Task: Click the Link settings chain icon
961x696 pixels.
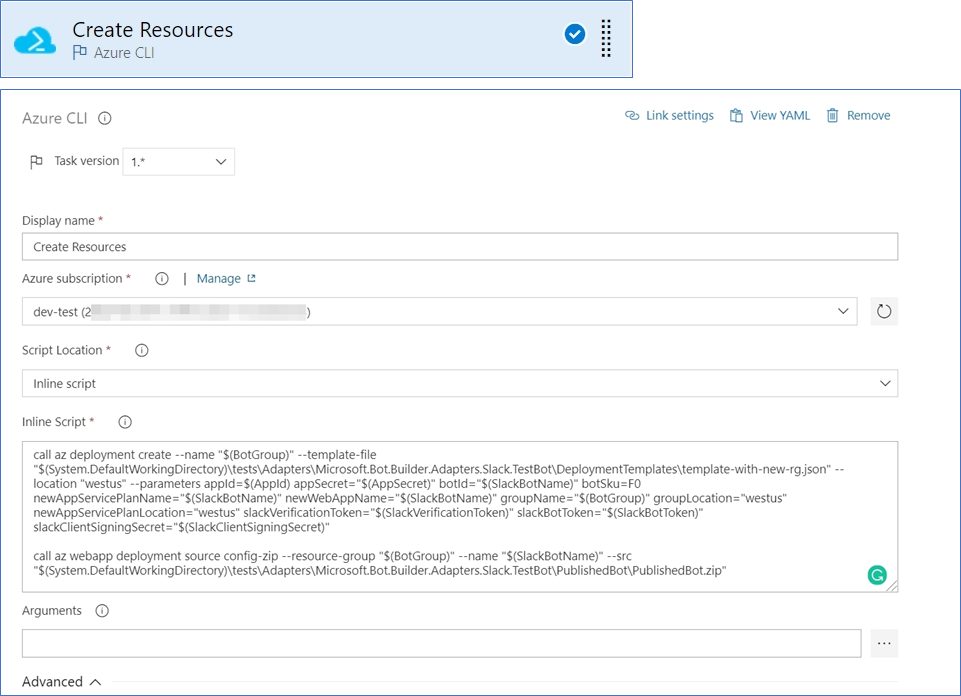Action: [632, 115]
